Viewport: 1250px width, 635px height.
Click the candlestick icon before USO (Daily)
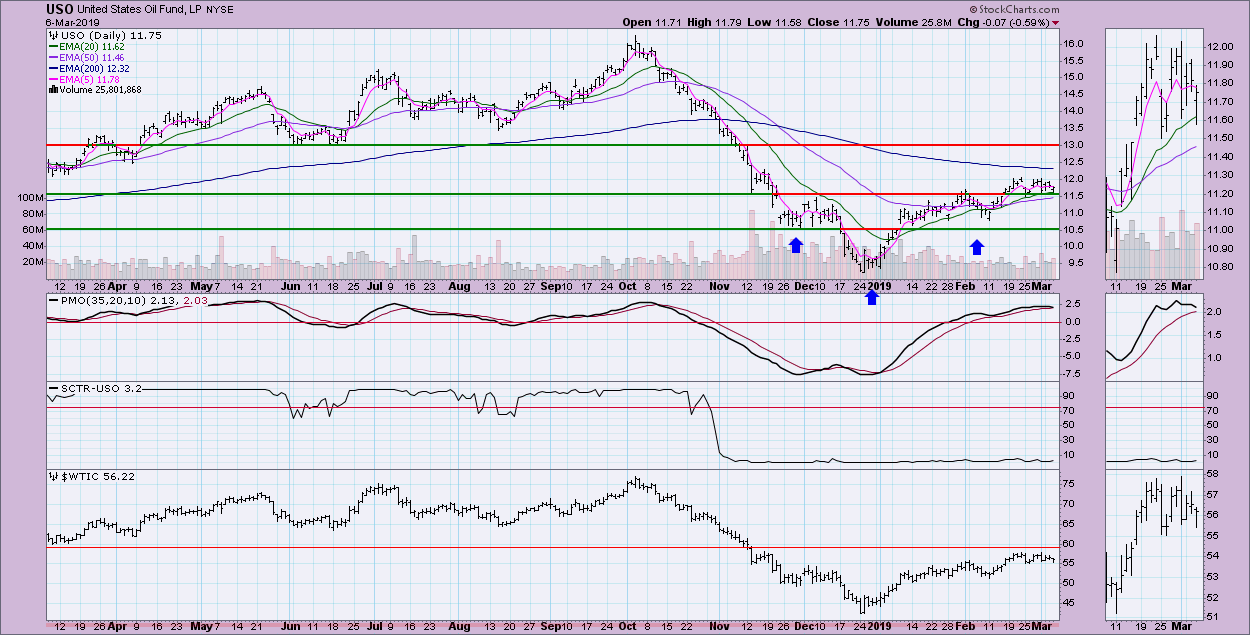[x=52, y=36]
